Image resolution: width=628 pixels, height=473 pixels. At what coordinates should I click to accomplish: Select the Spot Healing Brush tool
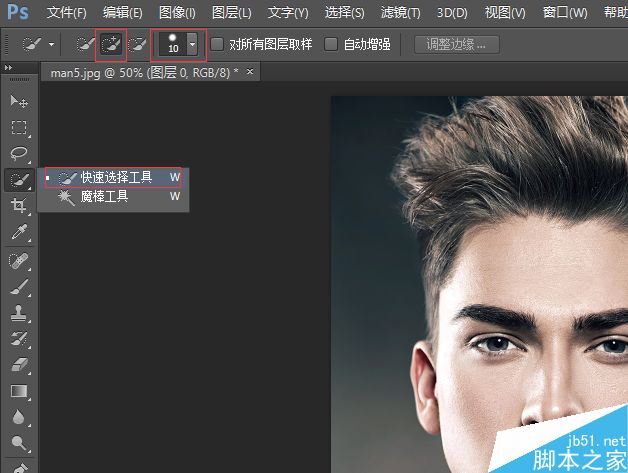[18, 261]
